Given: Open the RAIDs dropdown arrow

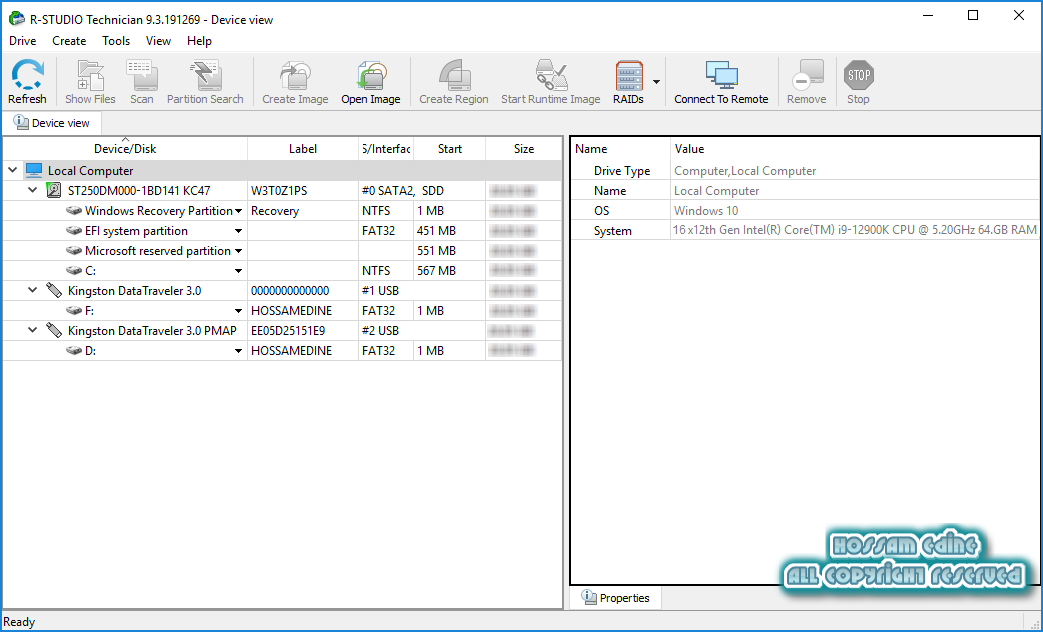Looking at the screenshot, I should click(657, 82).
